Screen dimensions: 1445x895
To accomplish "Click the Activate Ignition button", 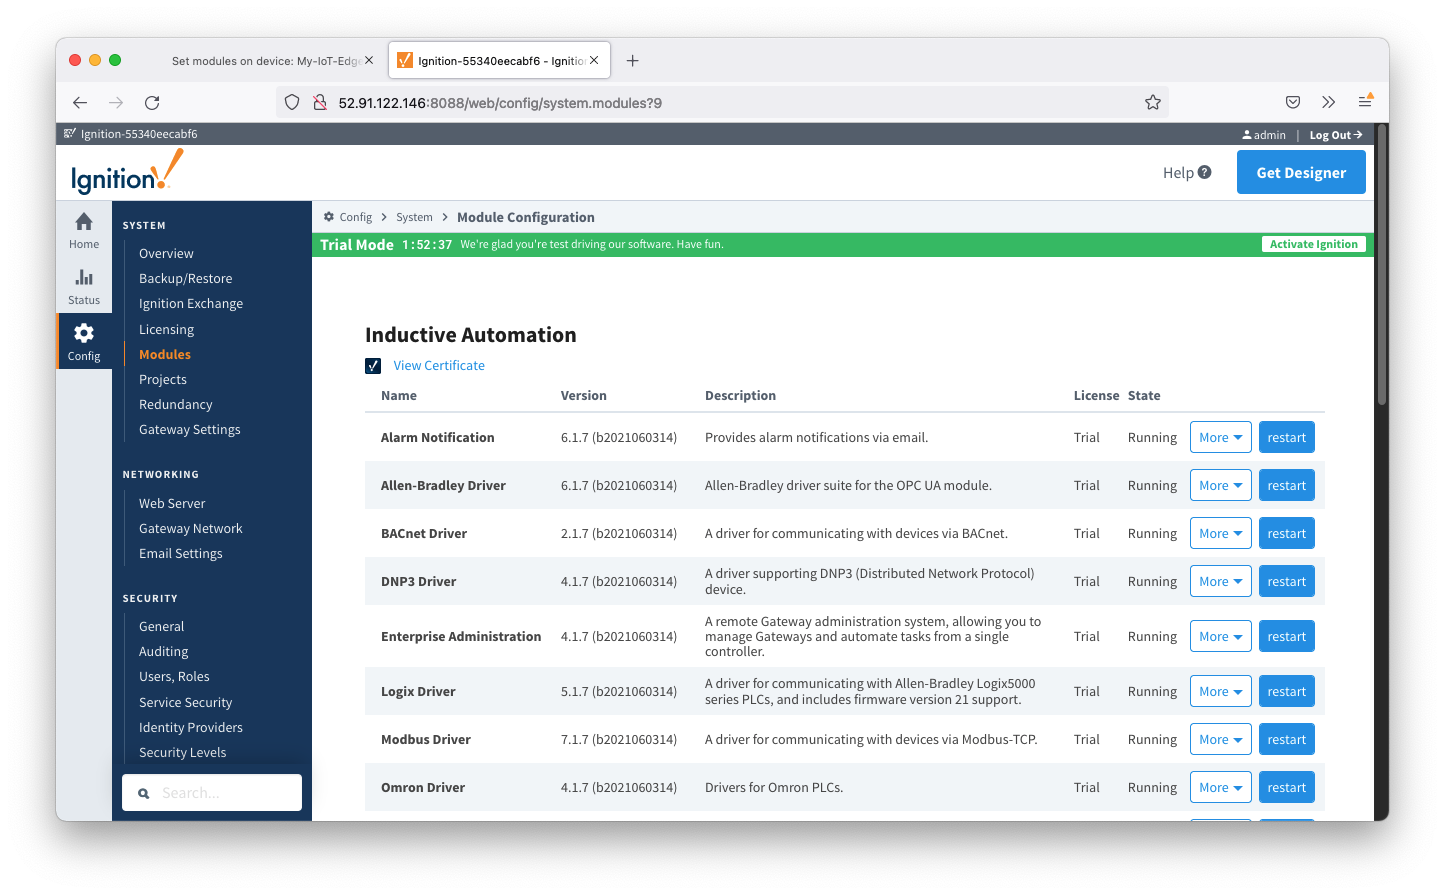I will 1313,244.
